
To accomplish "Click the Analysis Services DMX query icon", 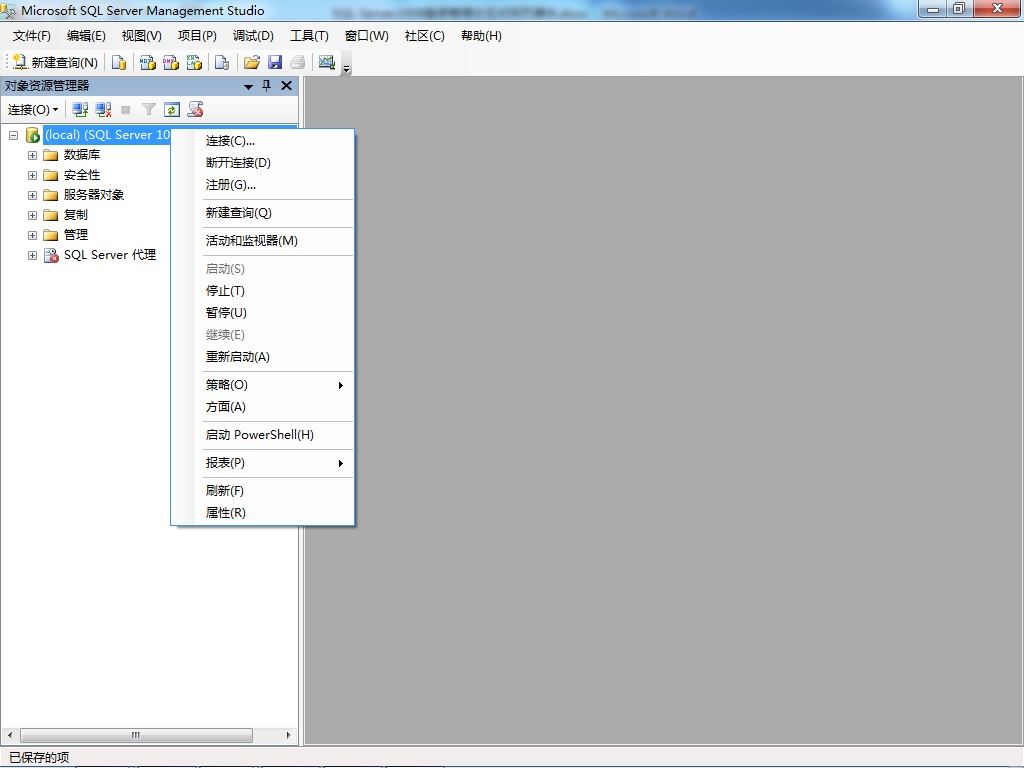I will coord(171,62).
